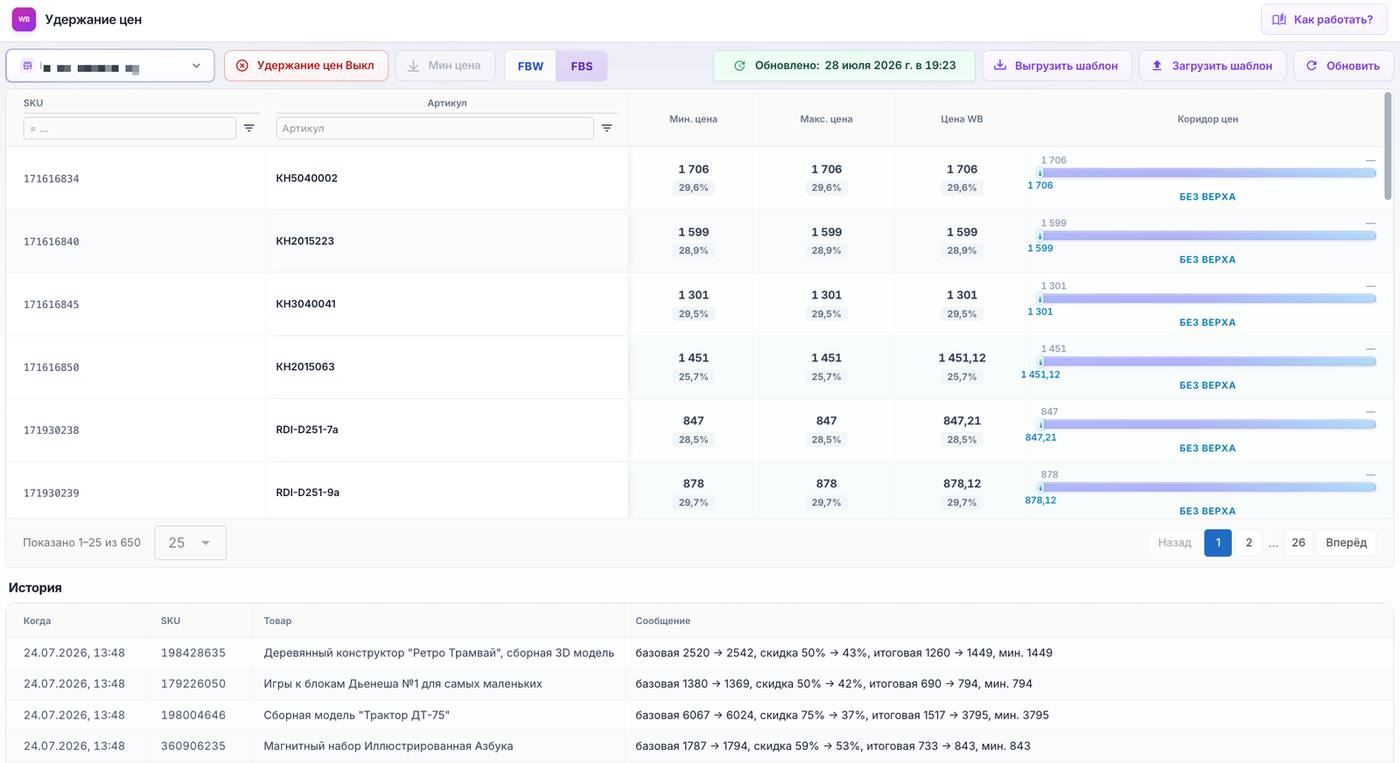Click the Цена WB column header

[962, 119]
